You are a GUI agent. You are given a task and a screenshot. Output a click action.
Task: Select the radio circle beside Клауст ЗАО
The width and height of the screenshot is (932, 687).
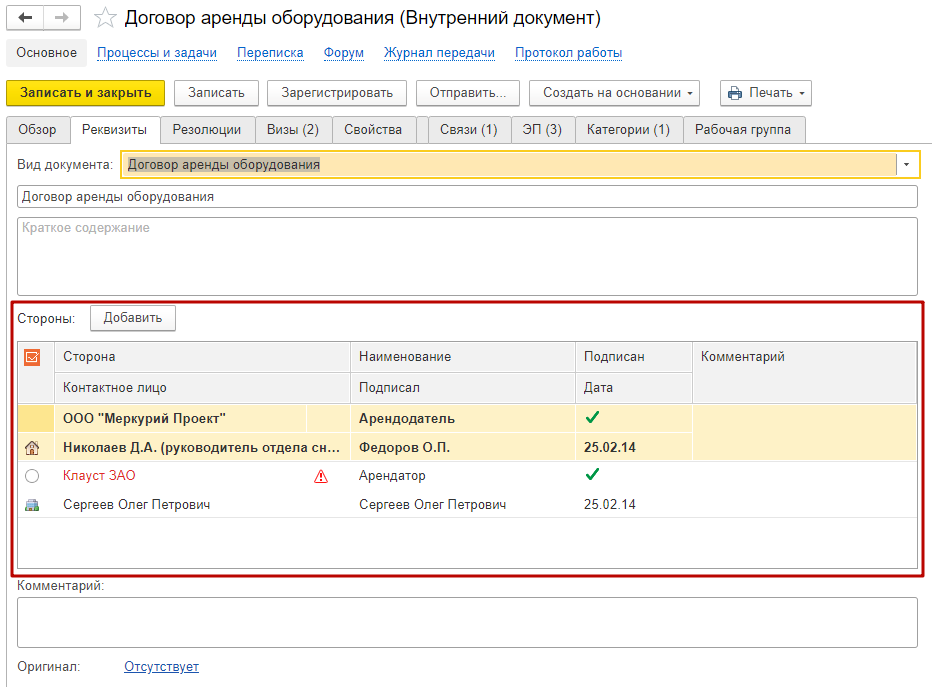[x=32, y=477]
